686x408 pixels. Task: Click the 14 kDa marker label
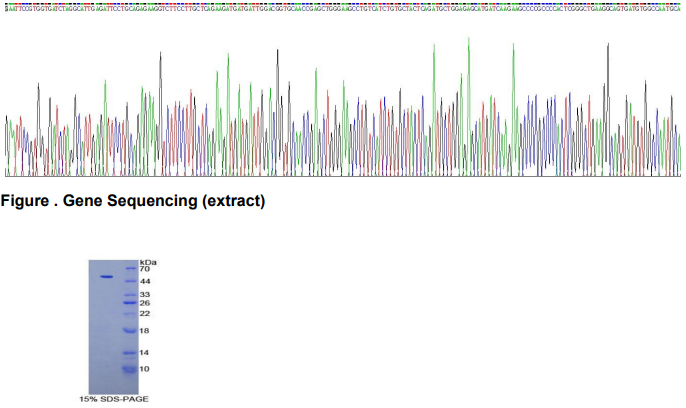click(x=144, y=352)
